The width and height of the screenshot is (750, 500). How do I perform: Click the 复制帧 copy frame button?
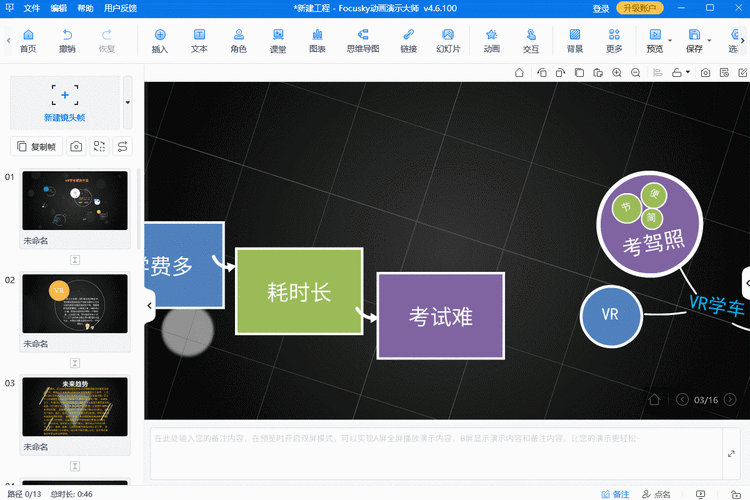37,146
